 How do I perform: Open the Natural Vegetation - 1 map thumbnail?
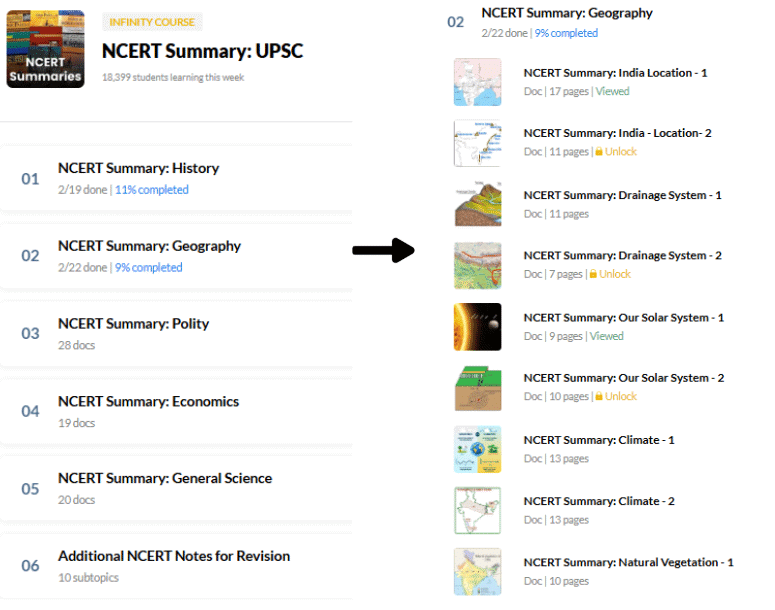point(477,571)
